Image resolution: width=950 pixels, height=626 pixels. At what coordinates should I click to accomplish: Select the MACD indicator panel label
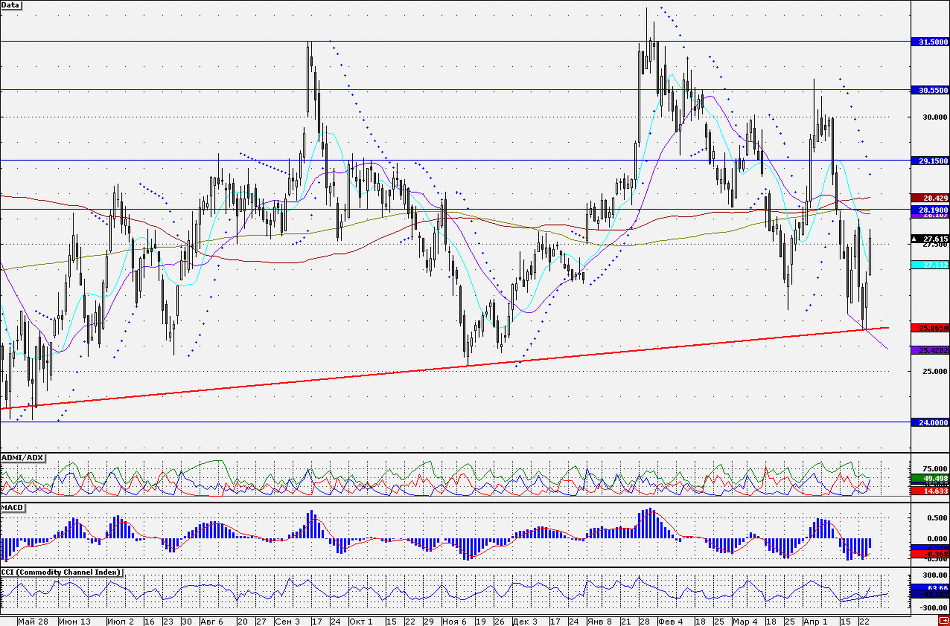[x=13, y=508]
